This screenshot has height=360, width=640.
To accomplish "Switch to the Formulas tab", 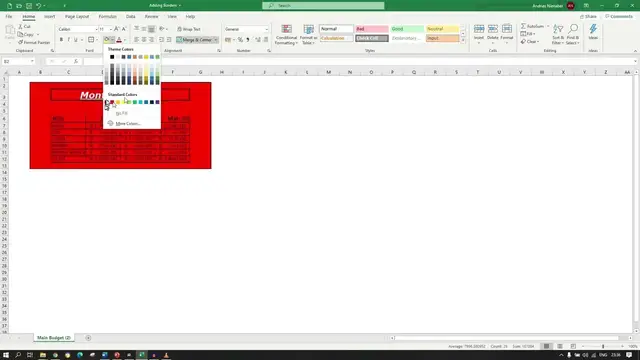I will pyautogui.click(x=107, y=17).
